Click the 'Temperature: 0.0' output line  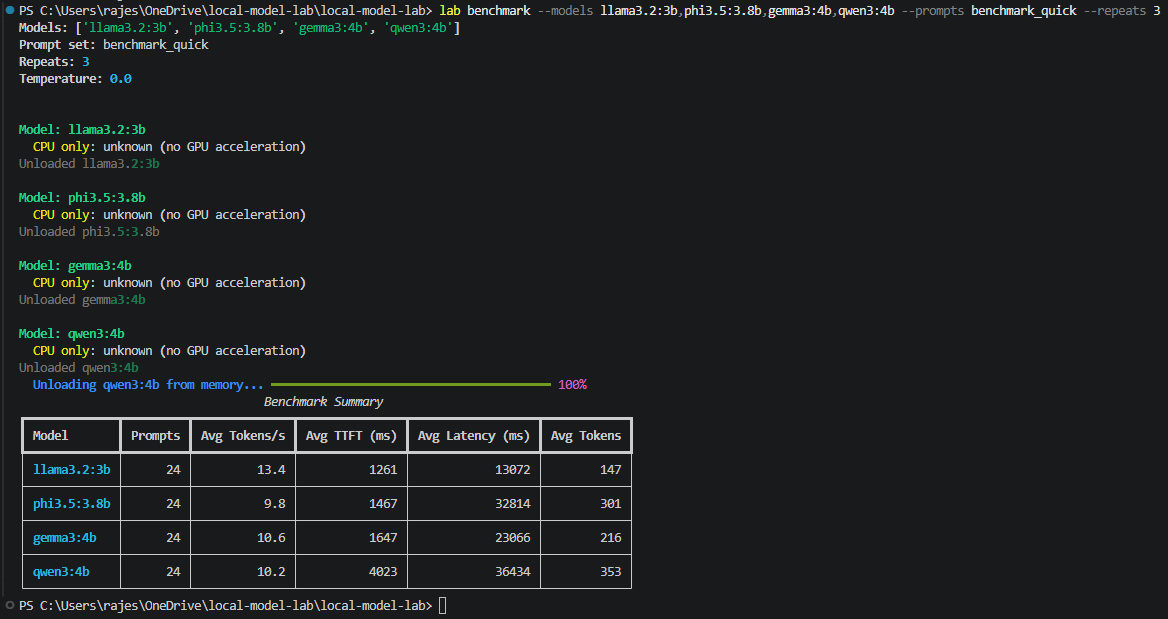coord(75,79)
